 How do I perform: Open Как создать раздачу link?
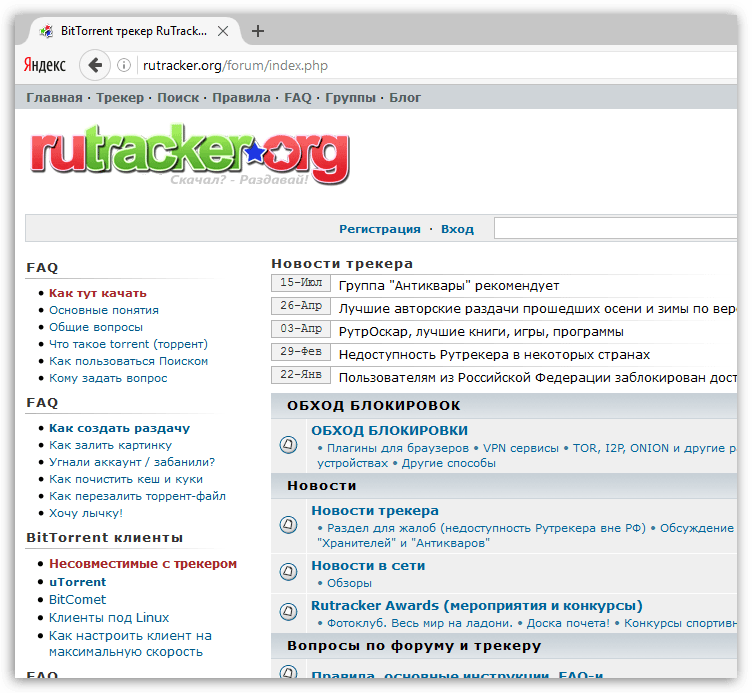119,428
